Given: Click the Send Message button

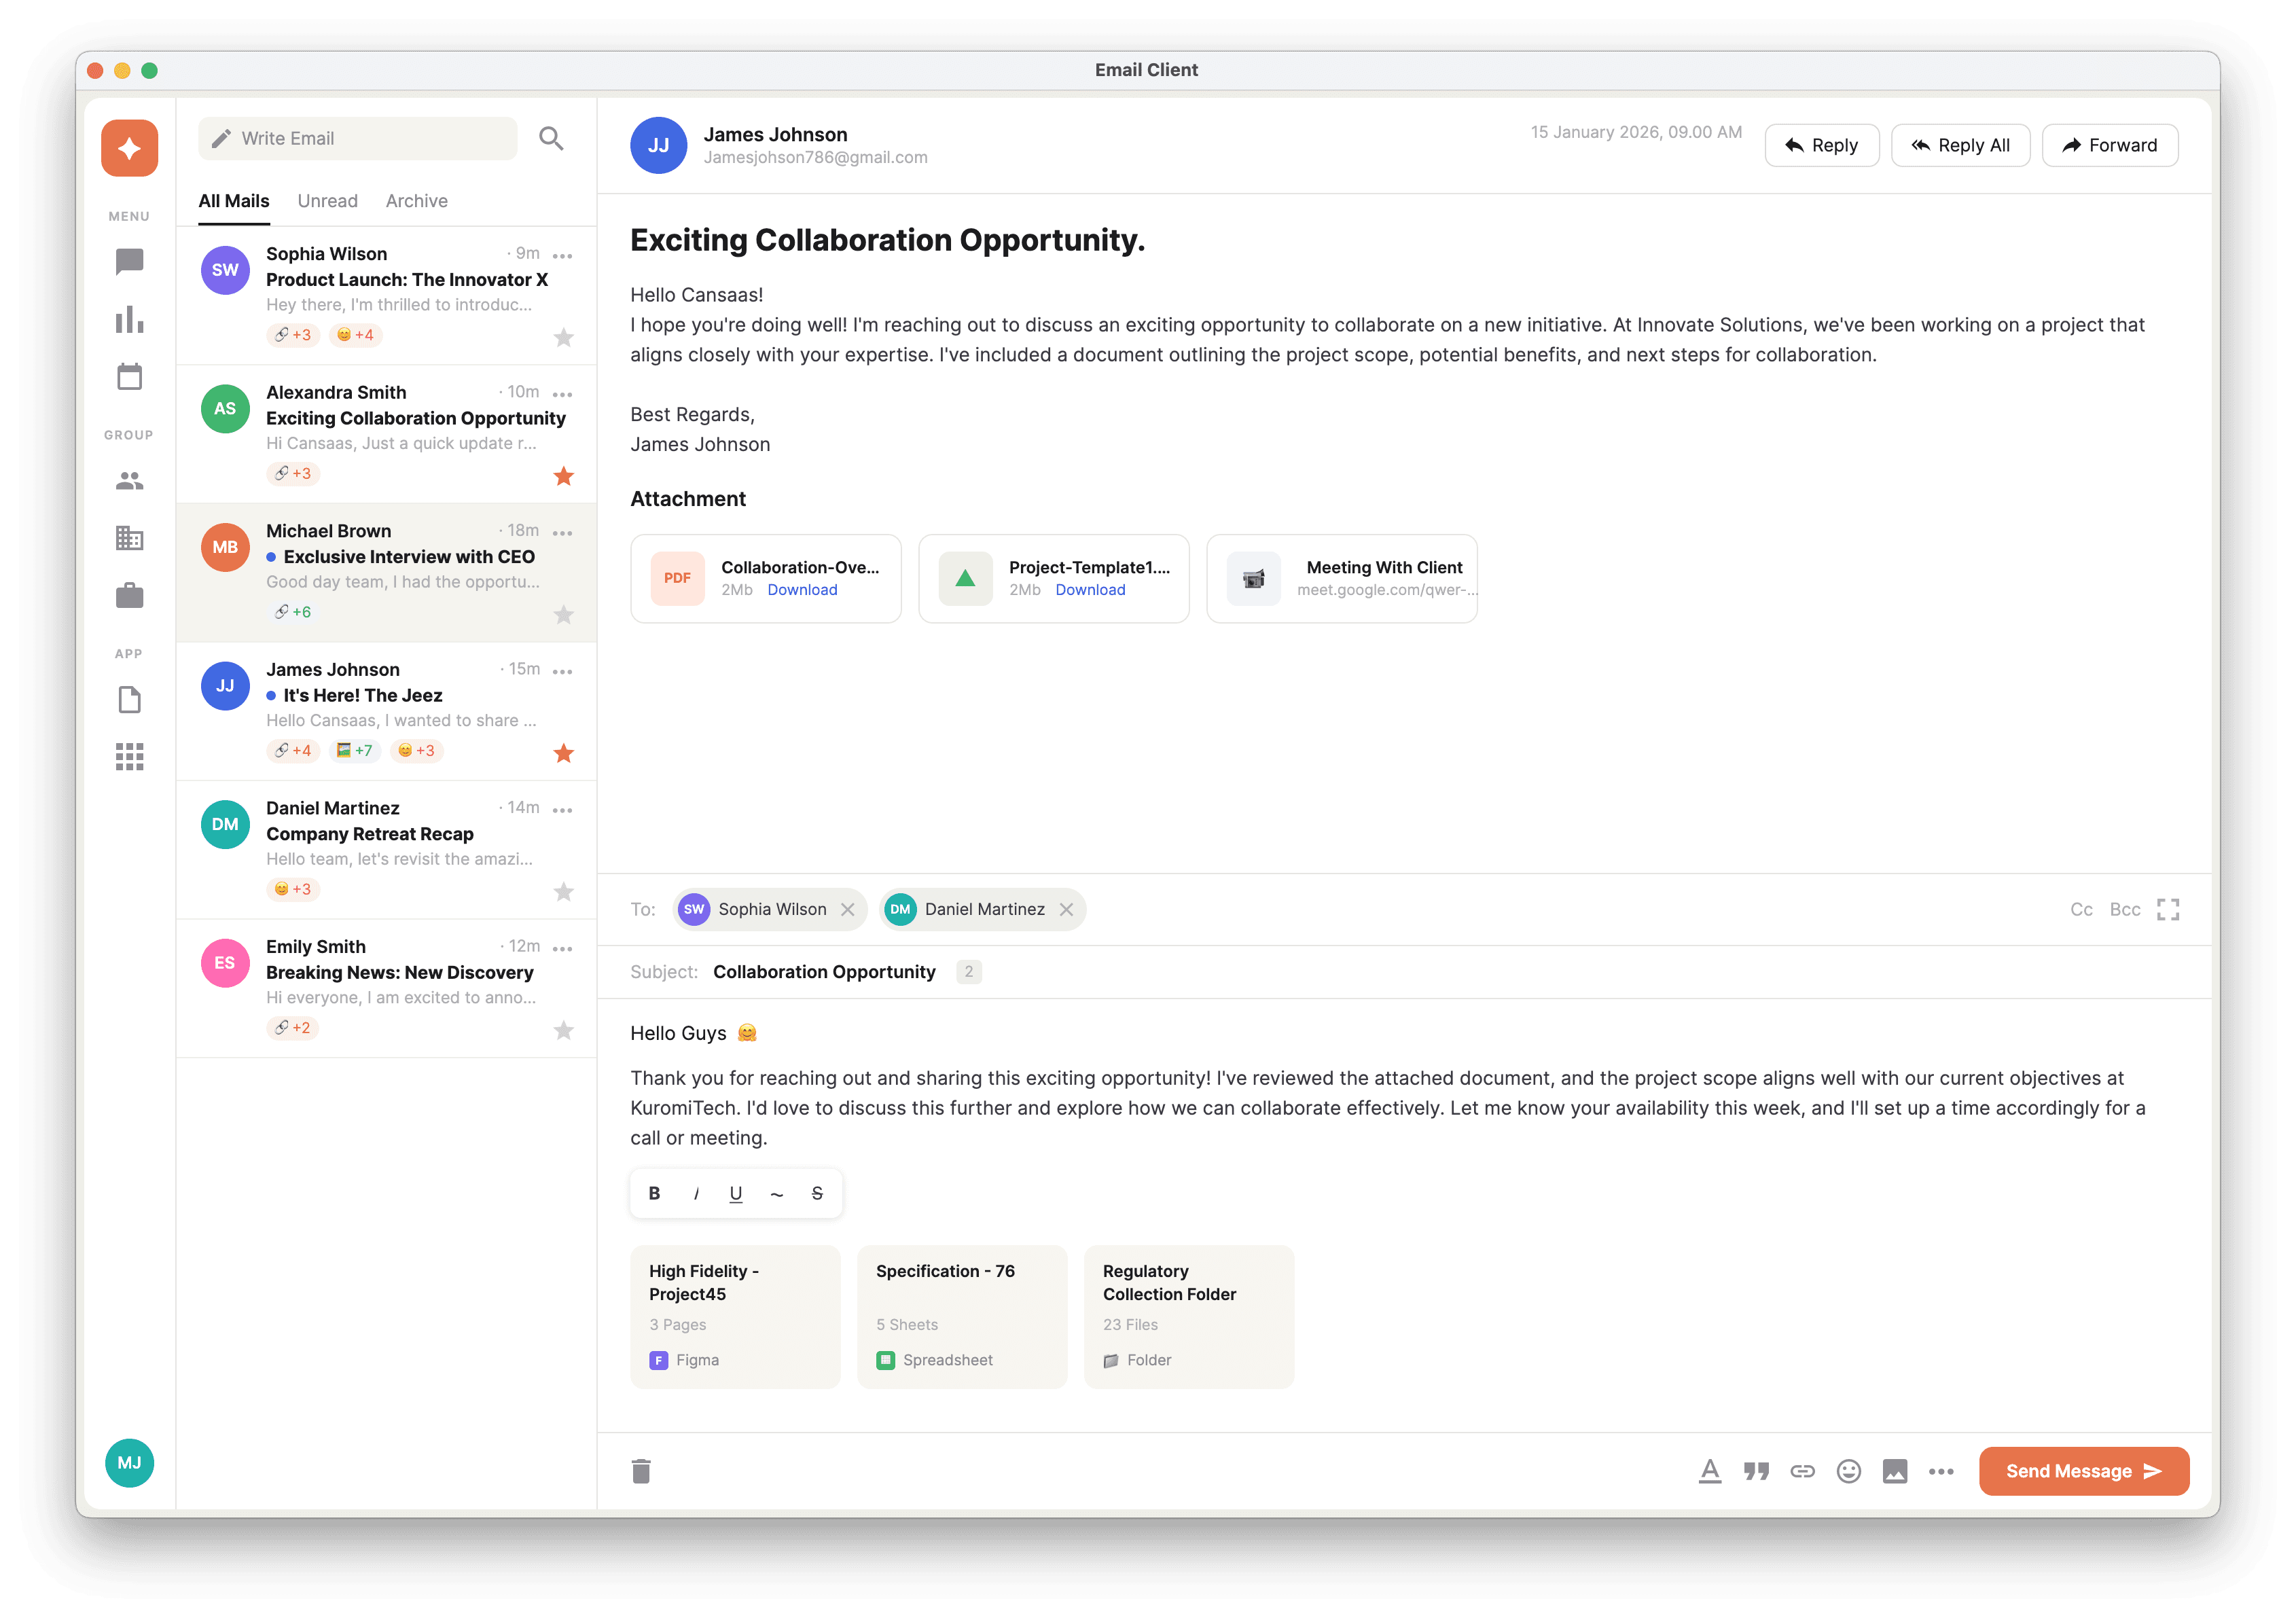Looking at the screenshot, I should pyautogui.click(x=2083, y=1471).
